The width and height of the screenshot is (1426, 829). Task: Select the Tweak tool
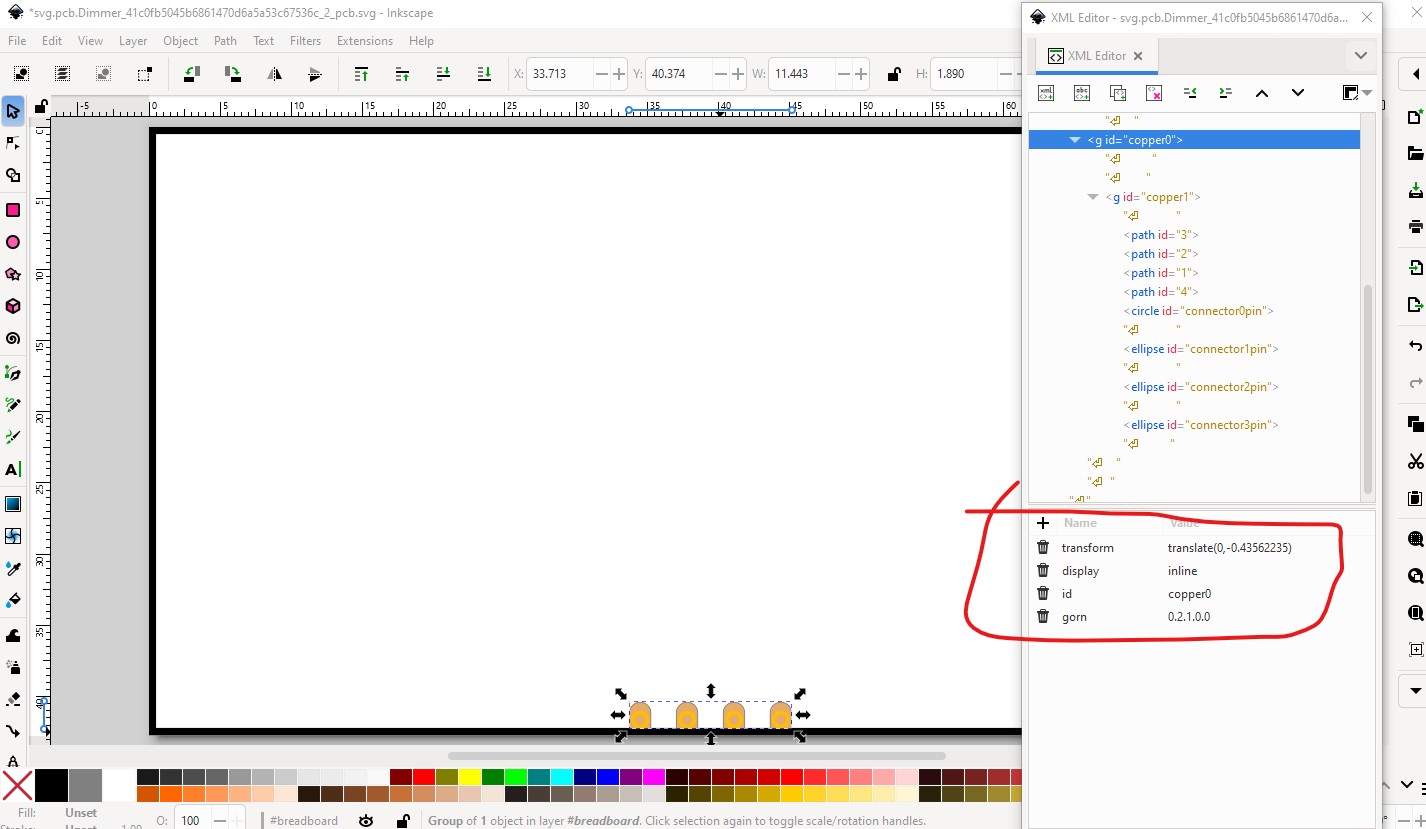click(13, 635)
